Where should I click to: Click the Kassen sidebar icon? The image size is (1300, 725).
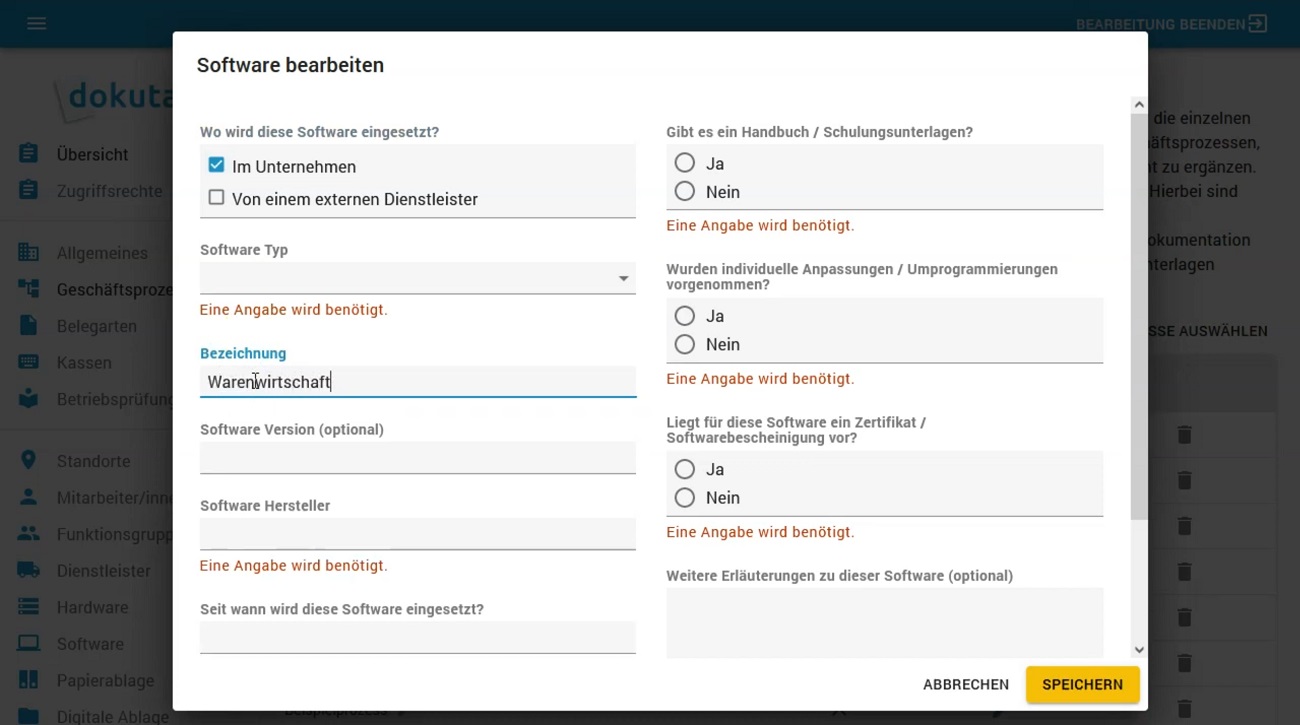click(29, 362)
